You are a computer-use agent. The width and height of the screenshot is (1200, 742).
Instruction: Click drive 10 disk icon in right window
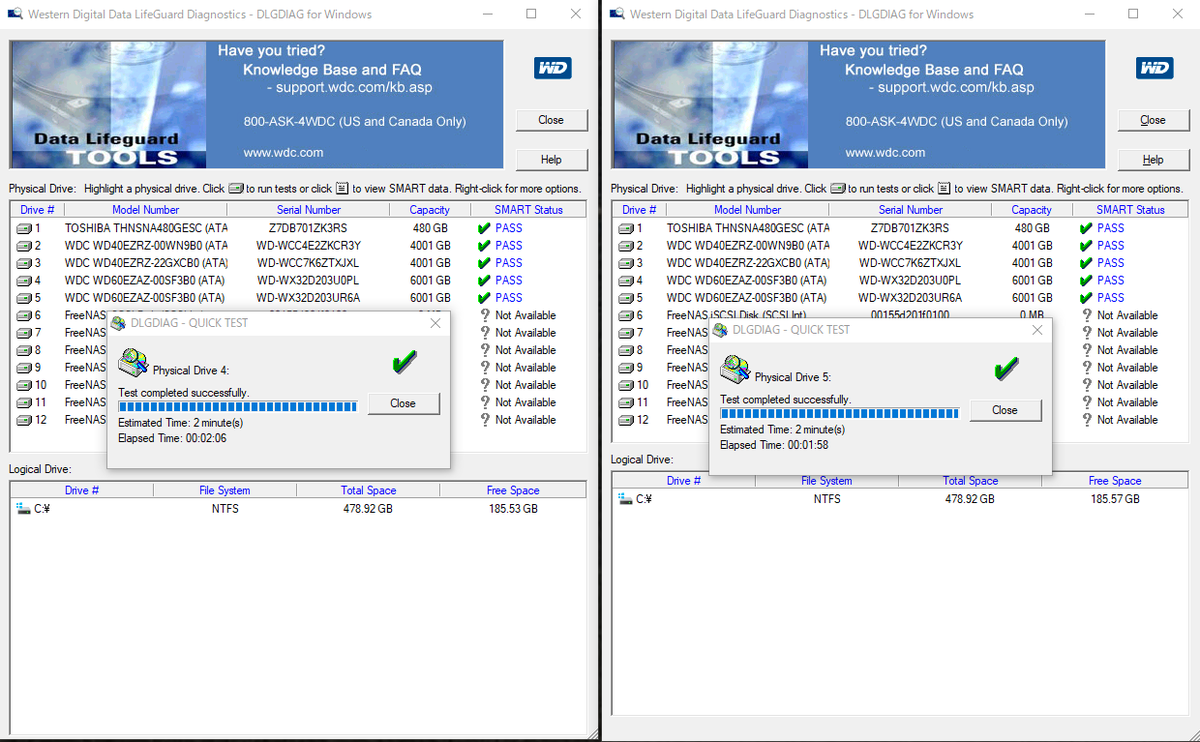626,385
